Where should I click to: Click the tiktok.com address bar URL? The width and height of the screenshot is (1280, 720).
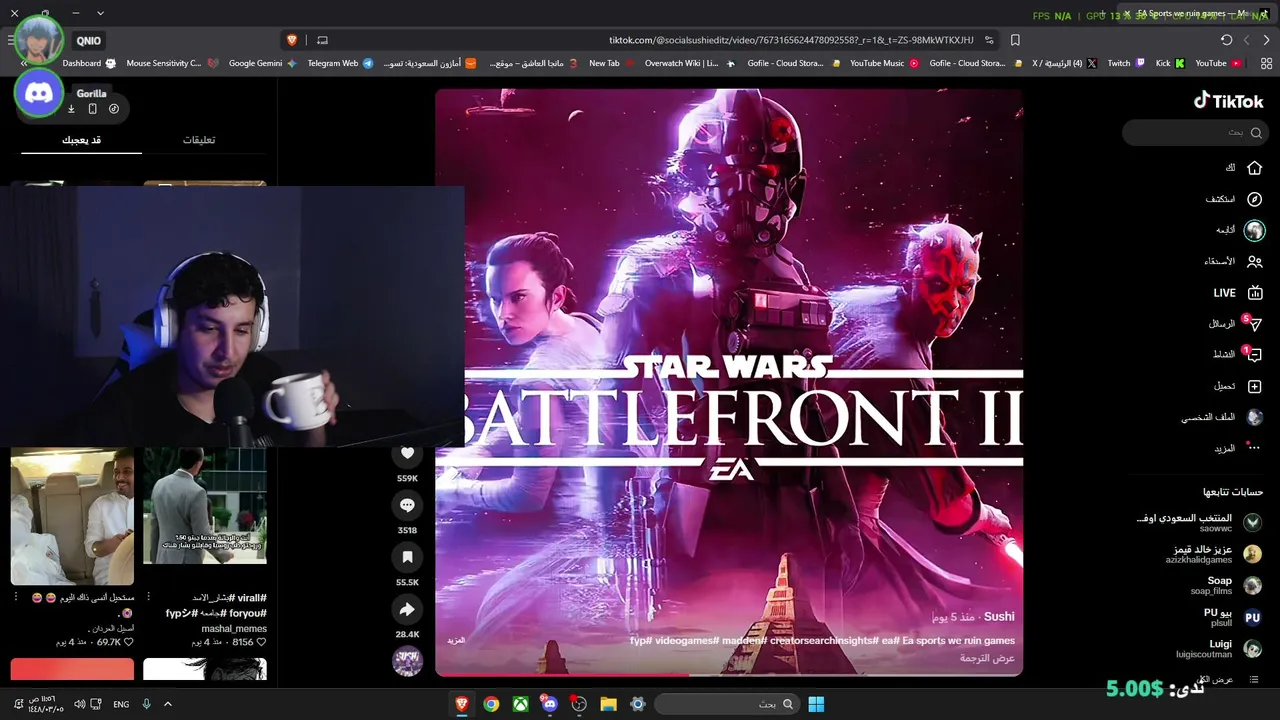tap(791, 40)
